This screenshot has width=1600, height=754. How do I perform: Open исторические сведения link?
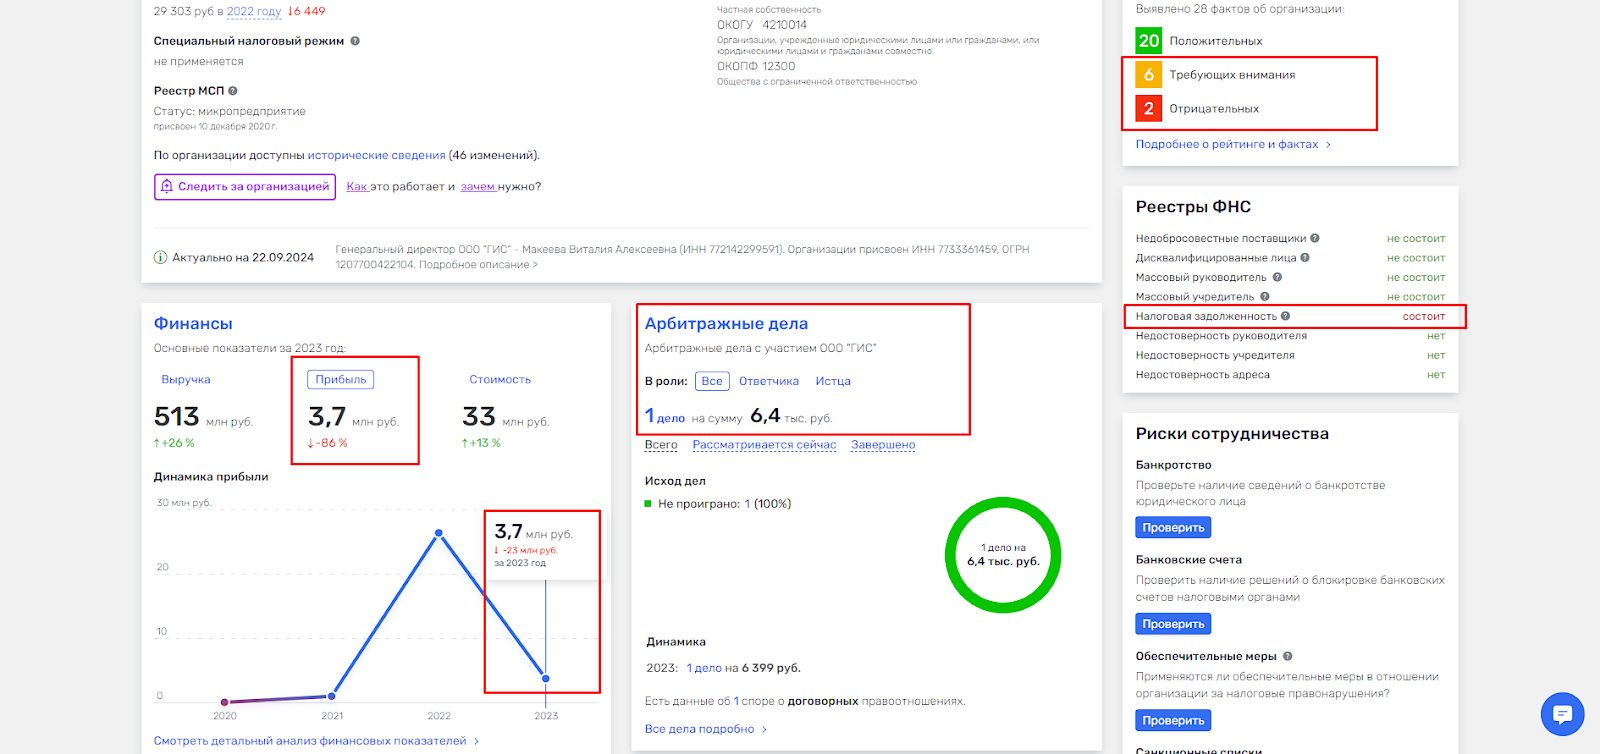tap(377, 156)
